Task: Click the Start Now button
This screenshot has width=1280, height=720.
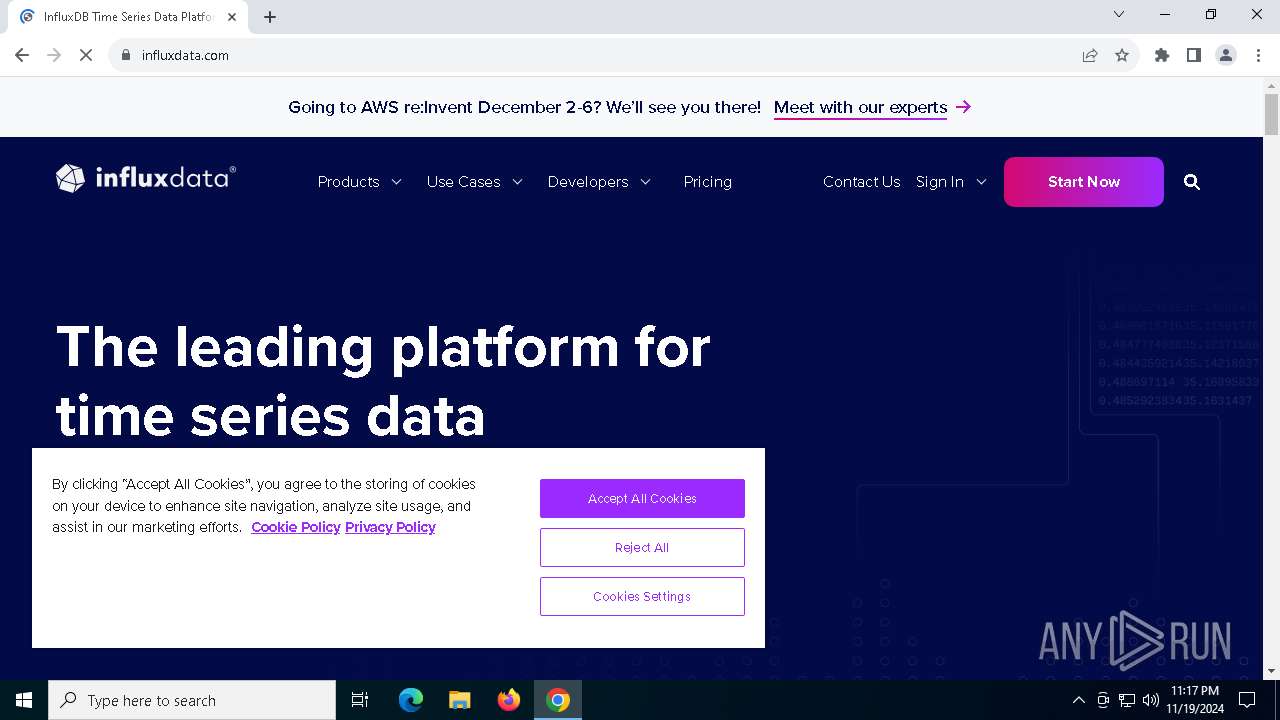Action: [1084, 182]
